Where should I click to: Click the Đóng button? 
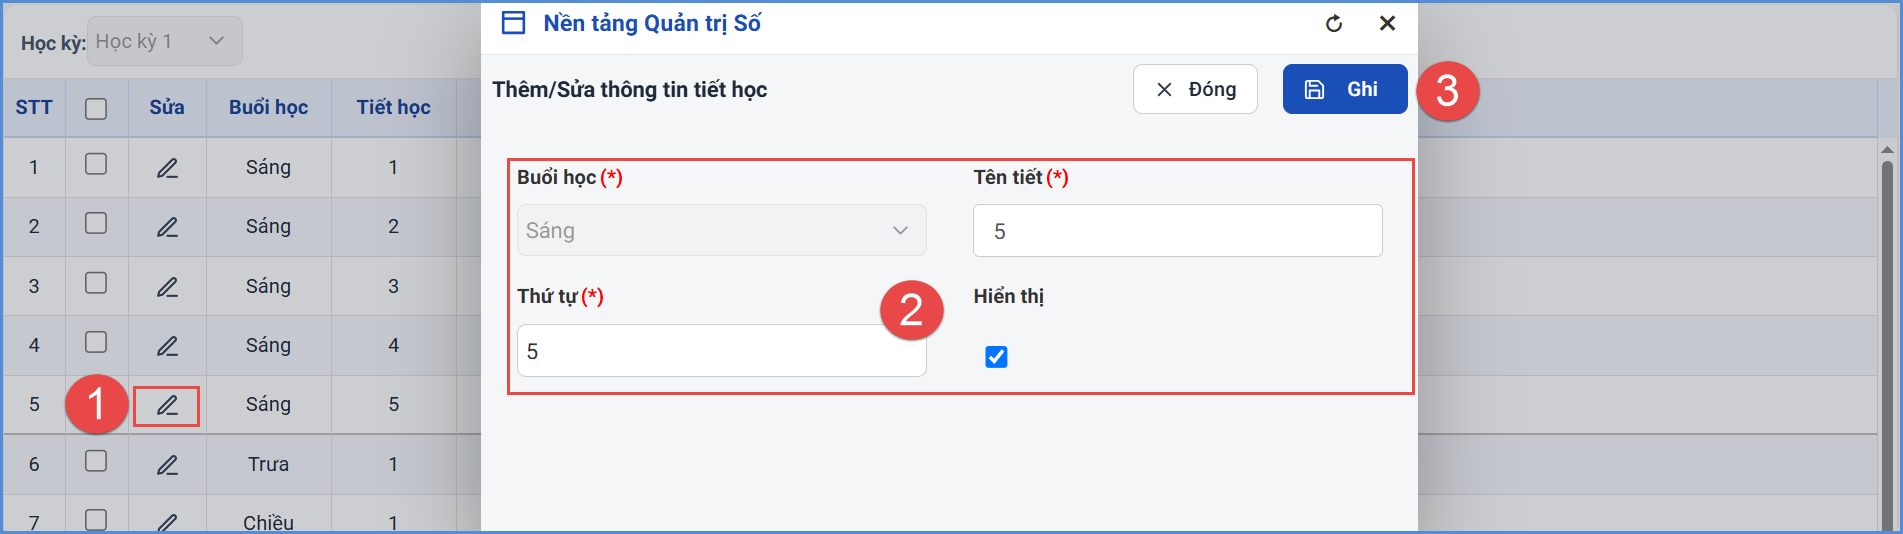[x=1195, y=89]
